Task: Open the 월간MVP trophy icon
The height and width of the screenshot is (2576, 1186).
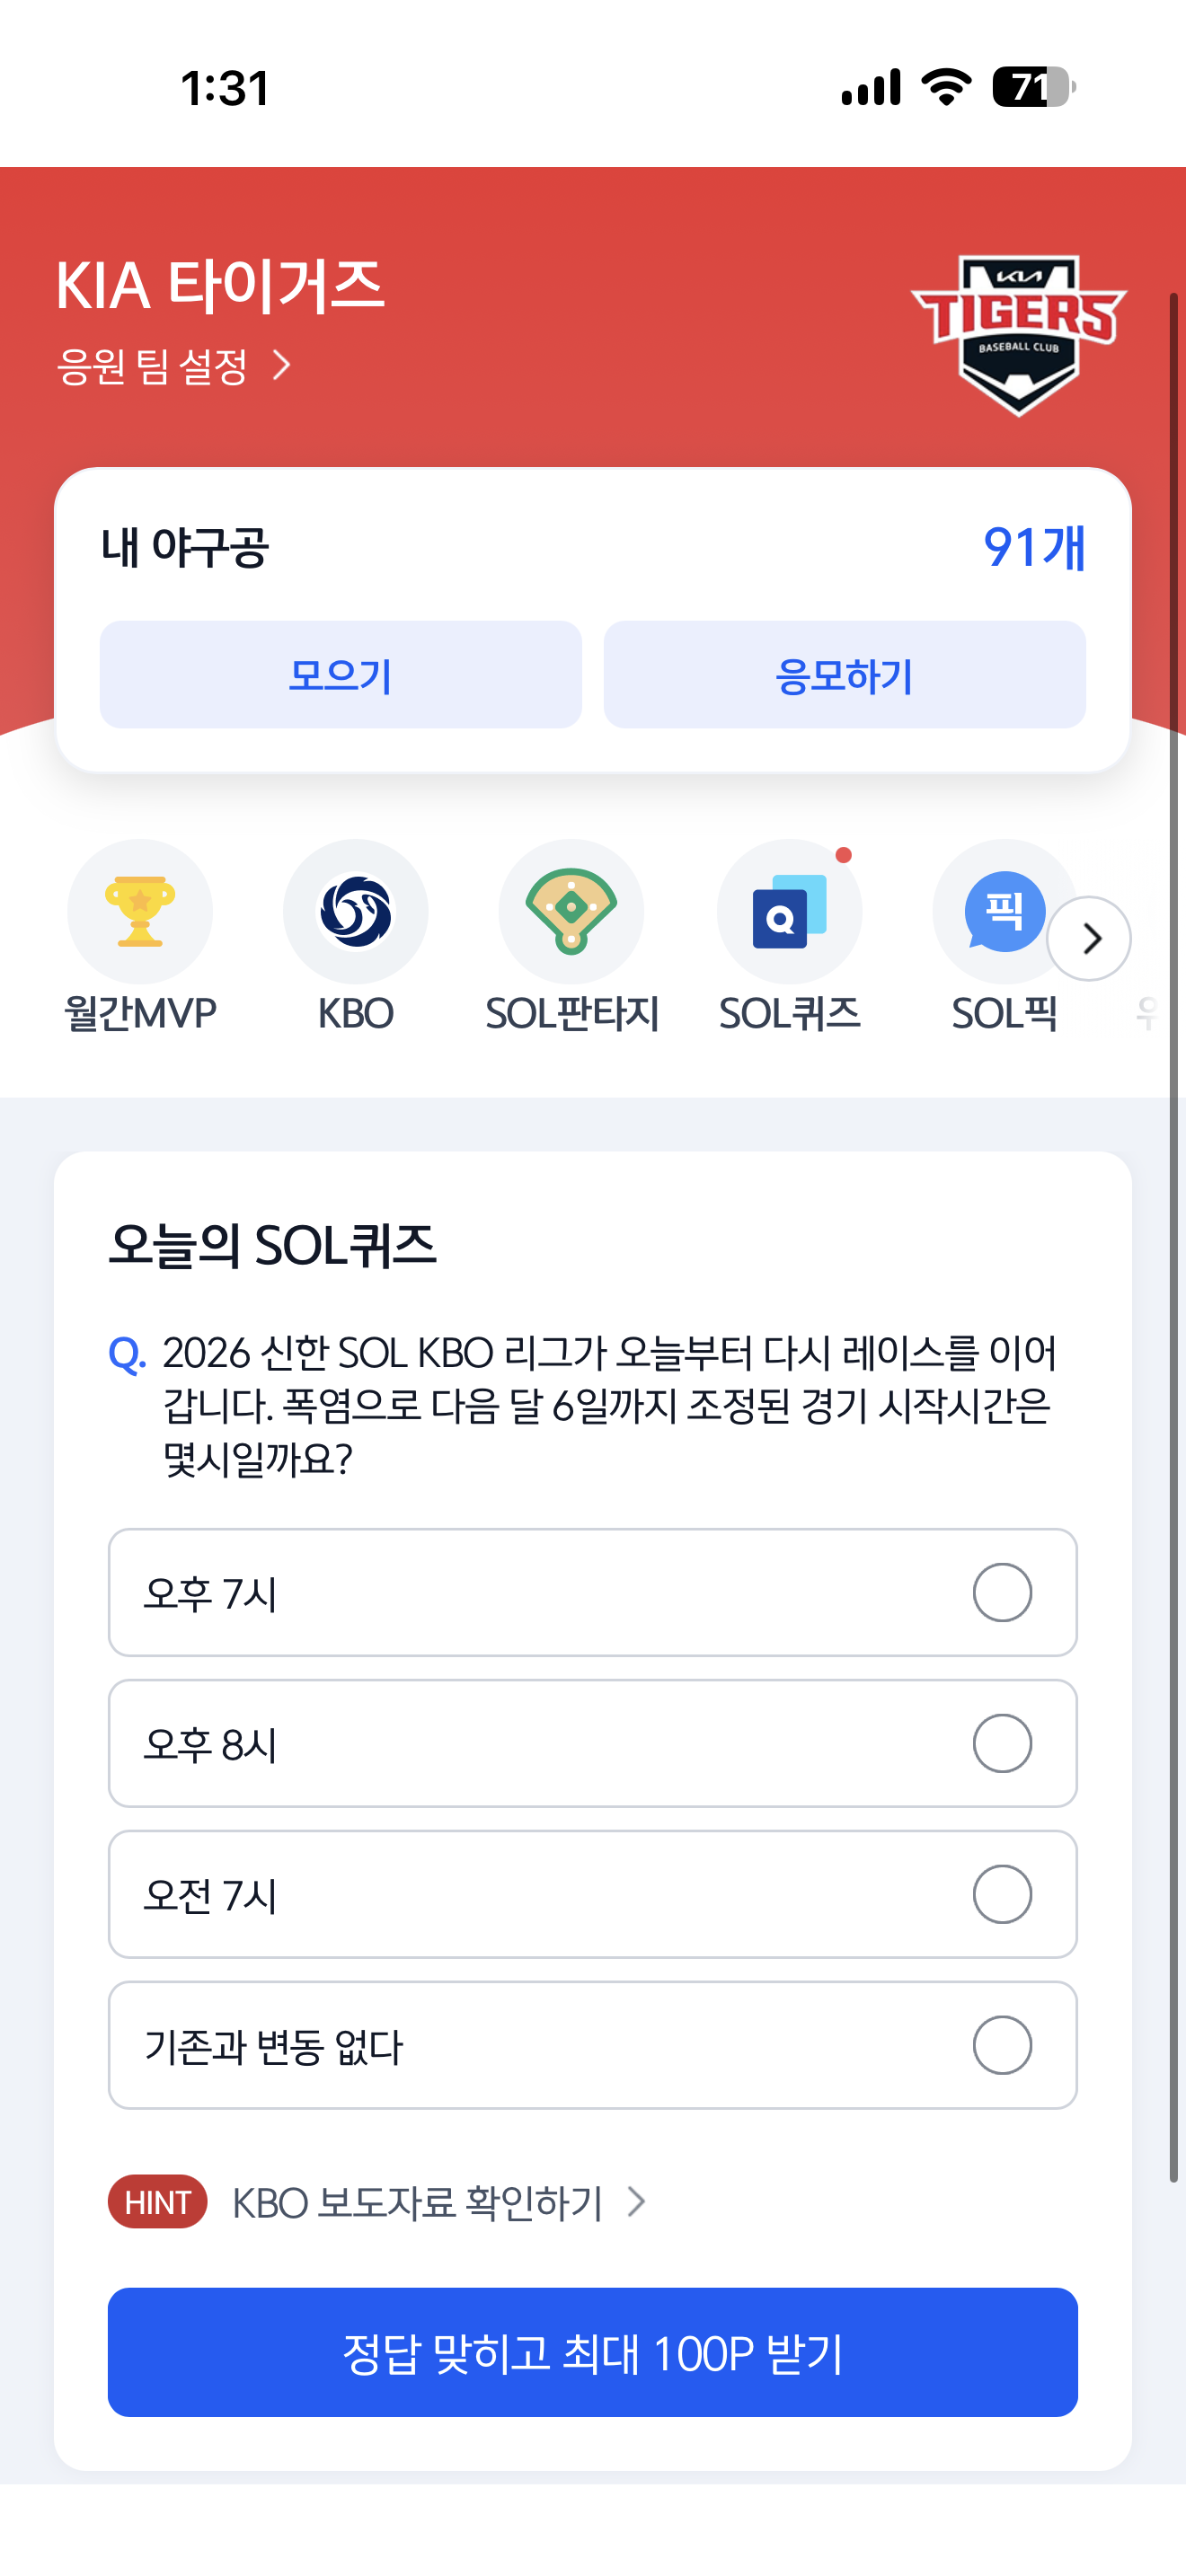Action: tap(140, 911)
